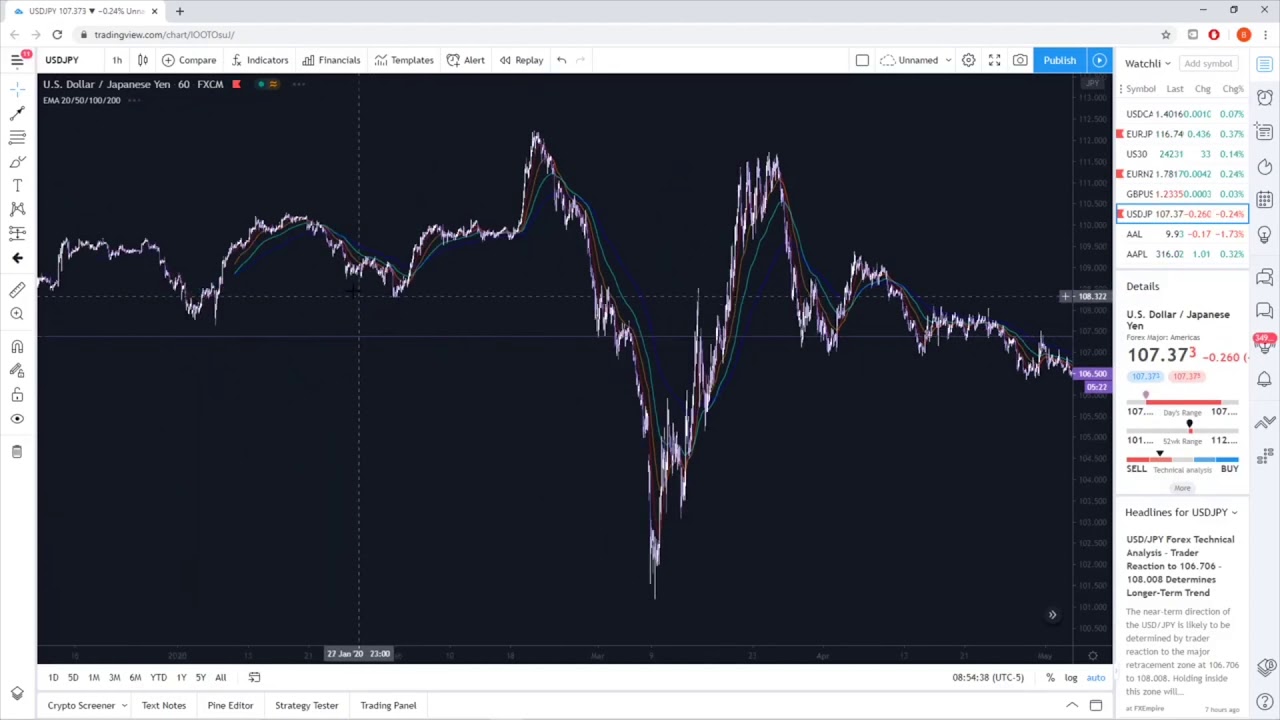
Task: Select EURJP row in watchlist
Action: (1182, 134)
